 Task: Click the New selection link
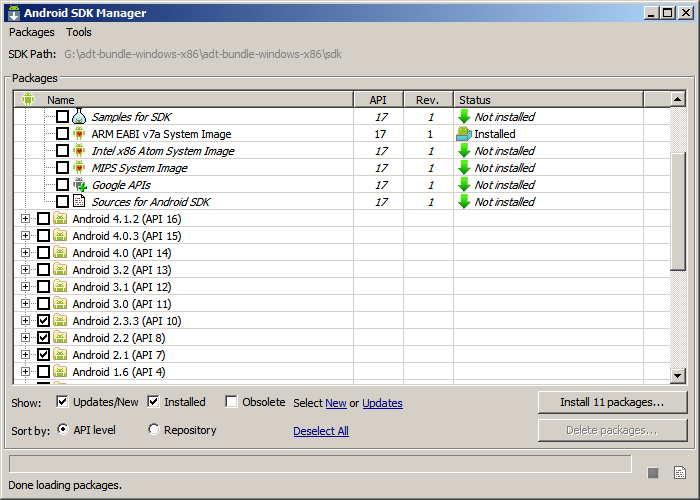point(336,403)
